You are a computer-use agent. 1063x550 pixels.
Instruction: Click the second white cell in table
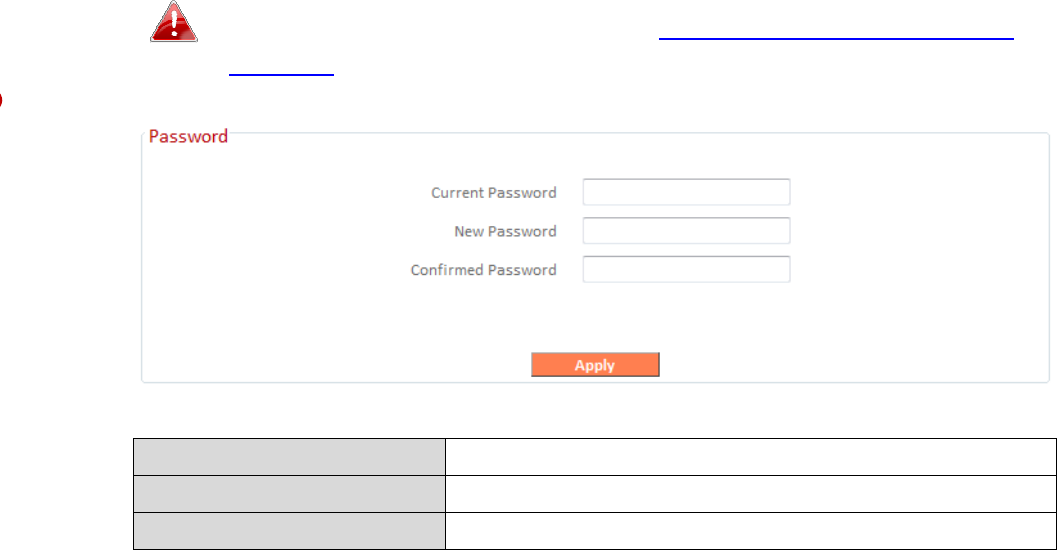(x=750, y=494)
